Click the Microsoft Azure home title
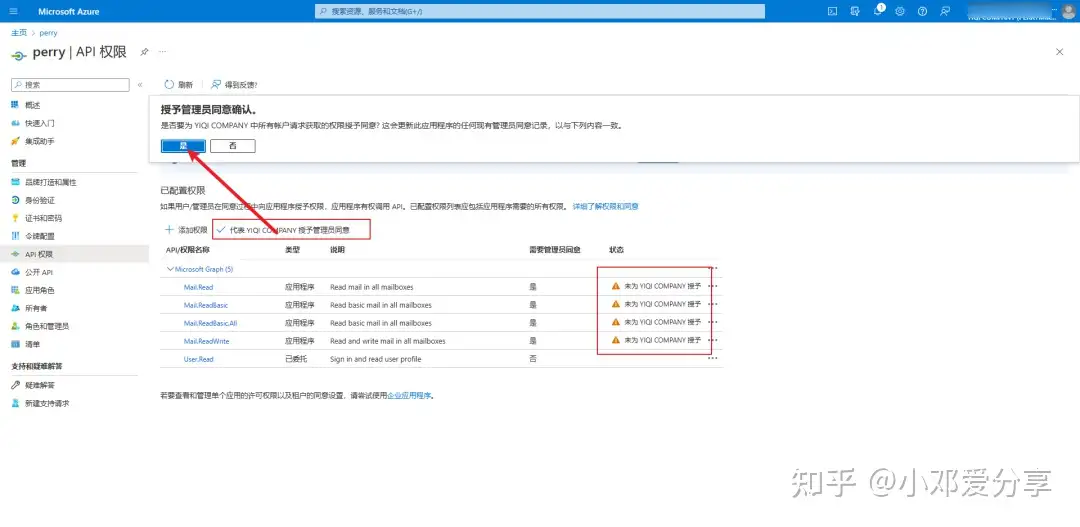Image resolution: width=1080 pixels, height=527 pixels. pos(68,12)
